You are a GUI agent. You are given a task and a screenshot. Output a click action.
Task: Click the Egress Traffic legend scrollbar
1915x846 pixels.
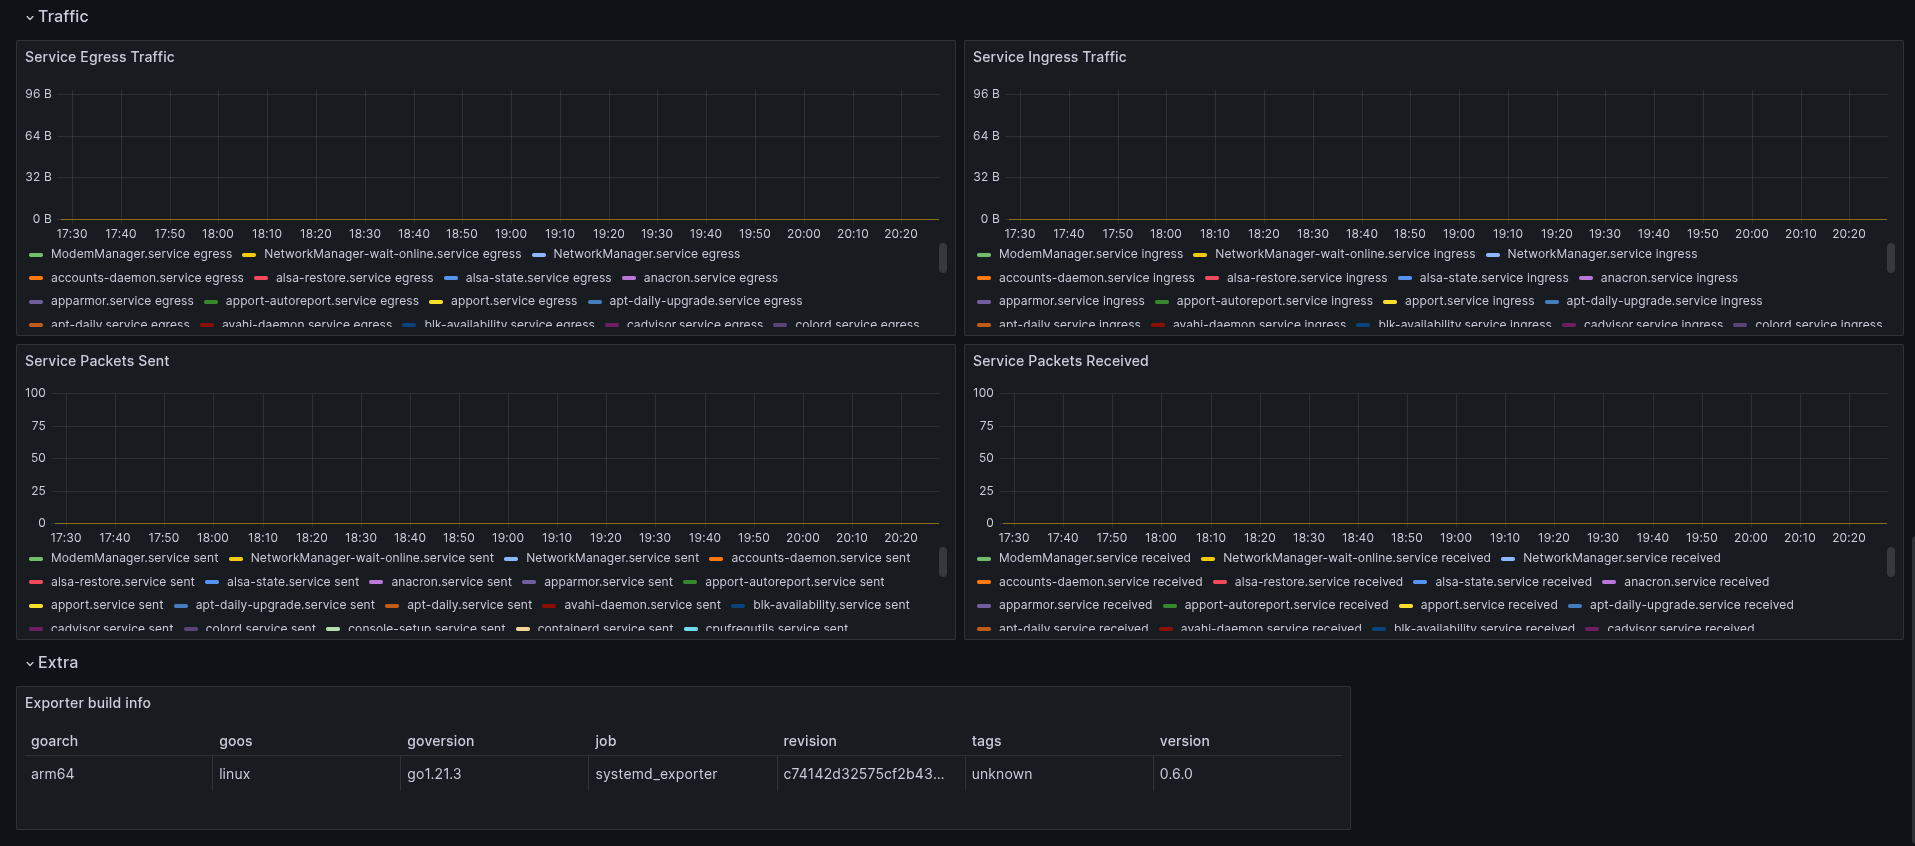click(943, 258)
